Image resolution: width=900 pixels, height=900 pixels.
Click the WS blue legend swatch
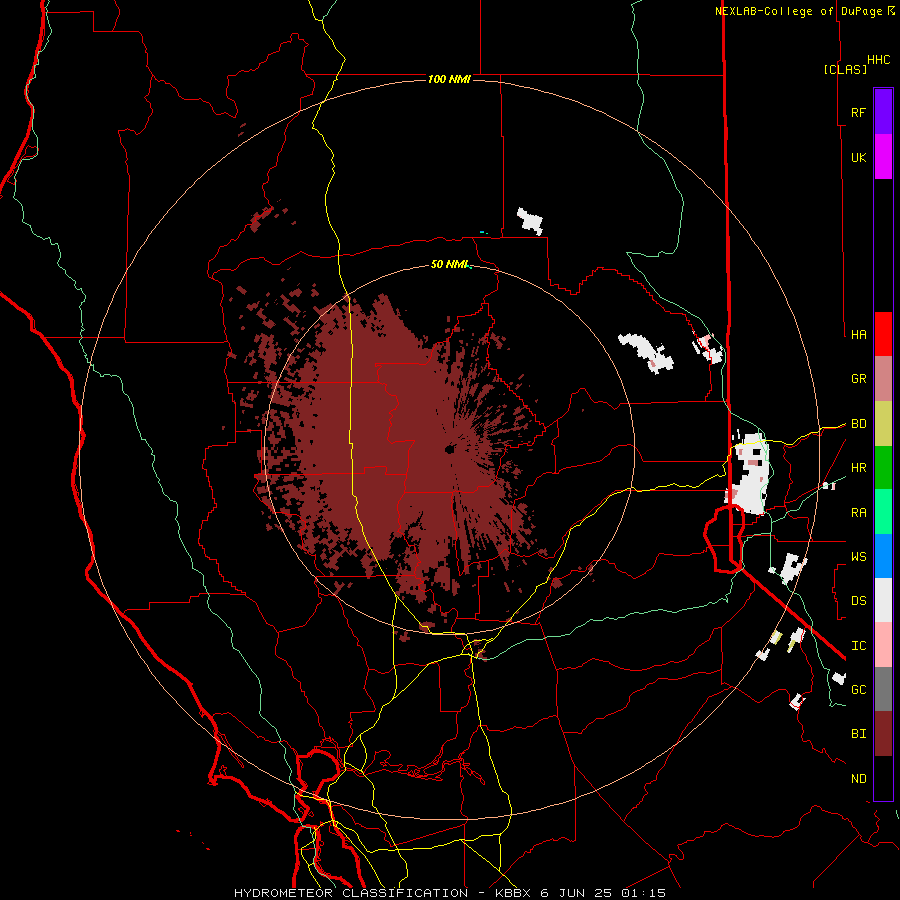point(883,556)
